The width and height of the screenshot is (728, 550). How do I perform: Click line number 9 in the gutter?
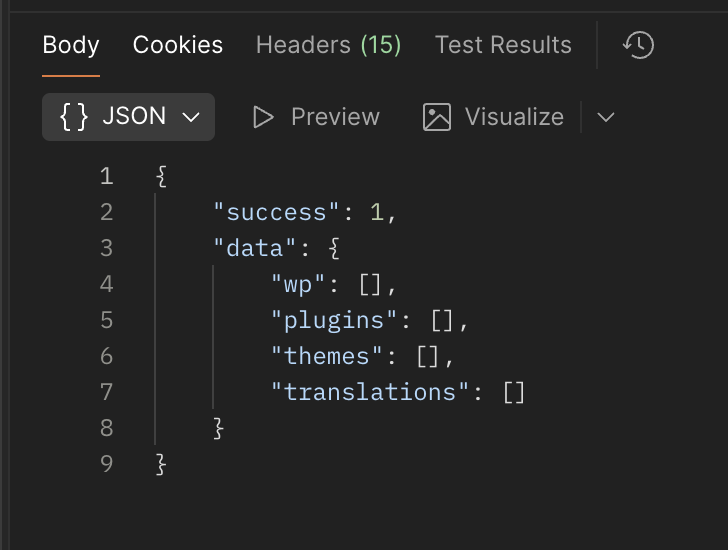tap(106, 464)
